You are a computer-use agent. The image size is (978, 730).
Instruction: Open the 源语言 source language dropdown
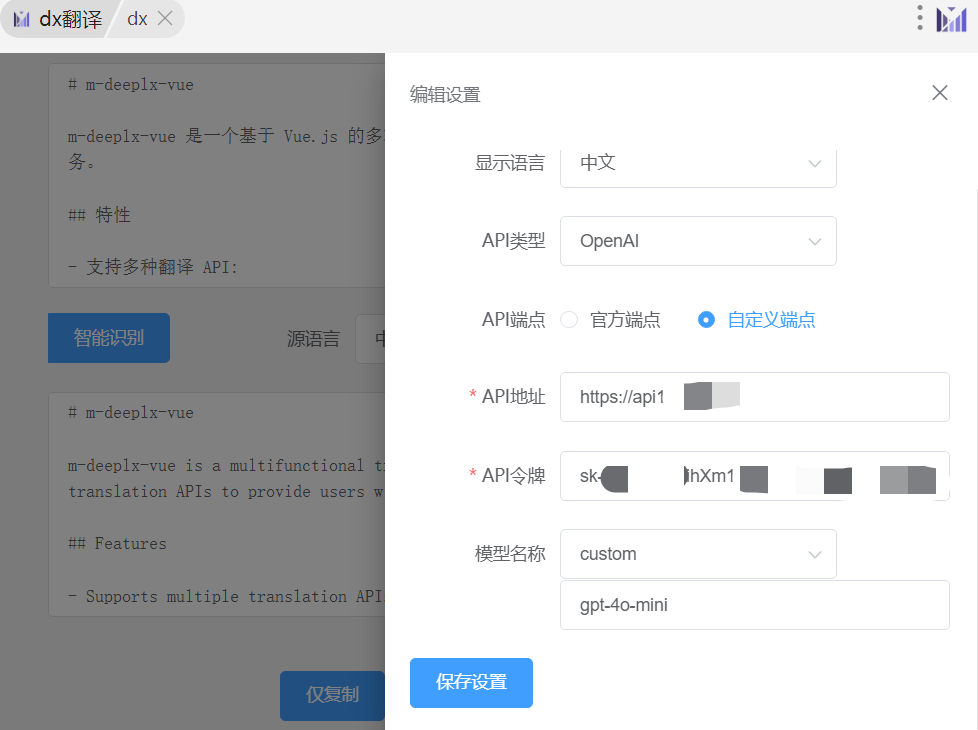[x=370, y=339]
